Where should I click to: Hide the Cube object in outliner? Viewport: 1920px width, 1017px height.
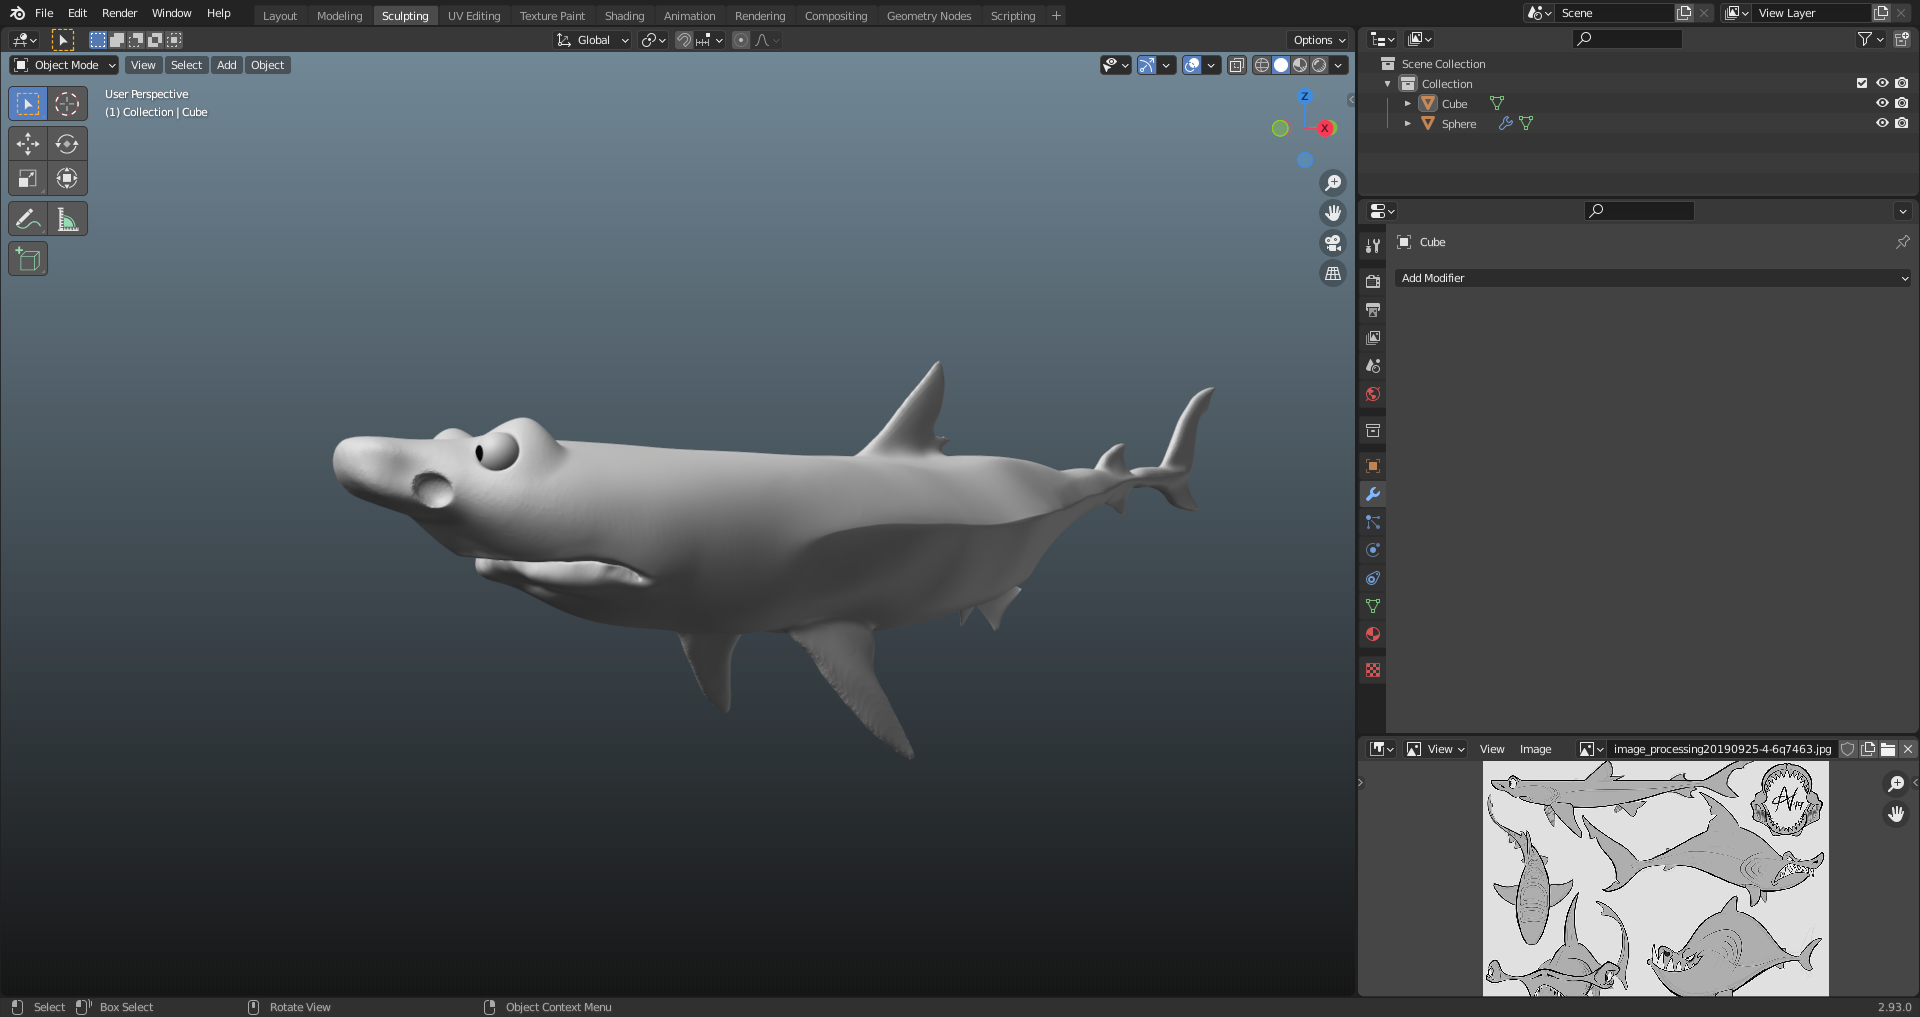1881,103
